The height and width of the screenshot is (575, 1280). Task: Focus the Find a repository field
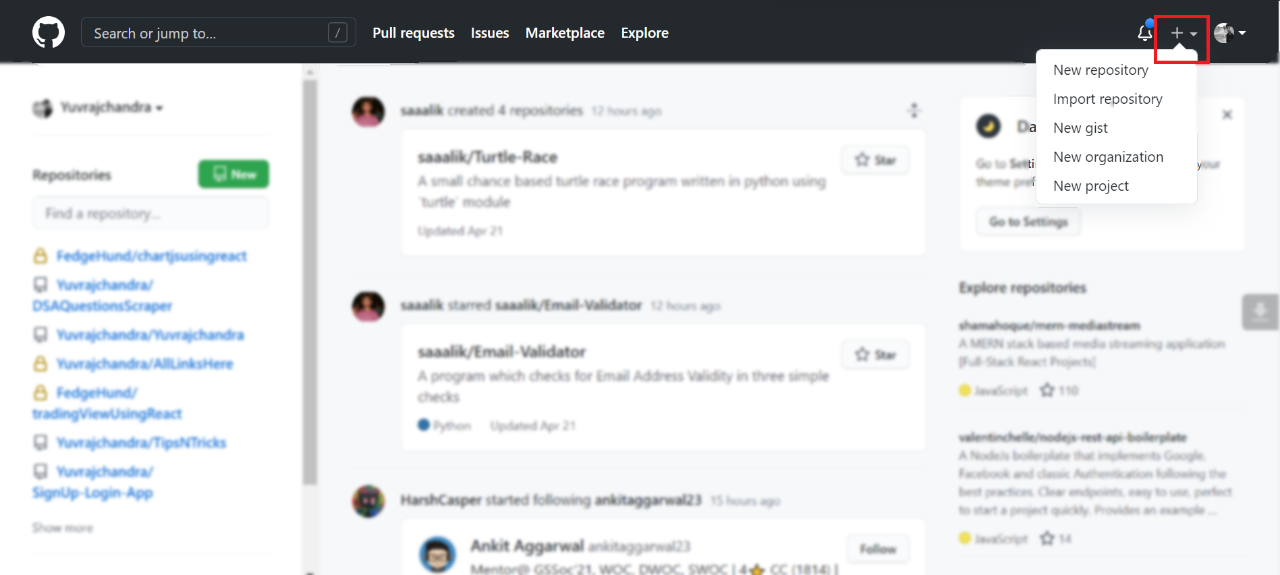[150, 213]
